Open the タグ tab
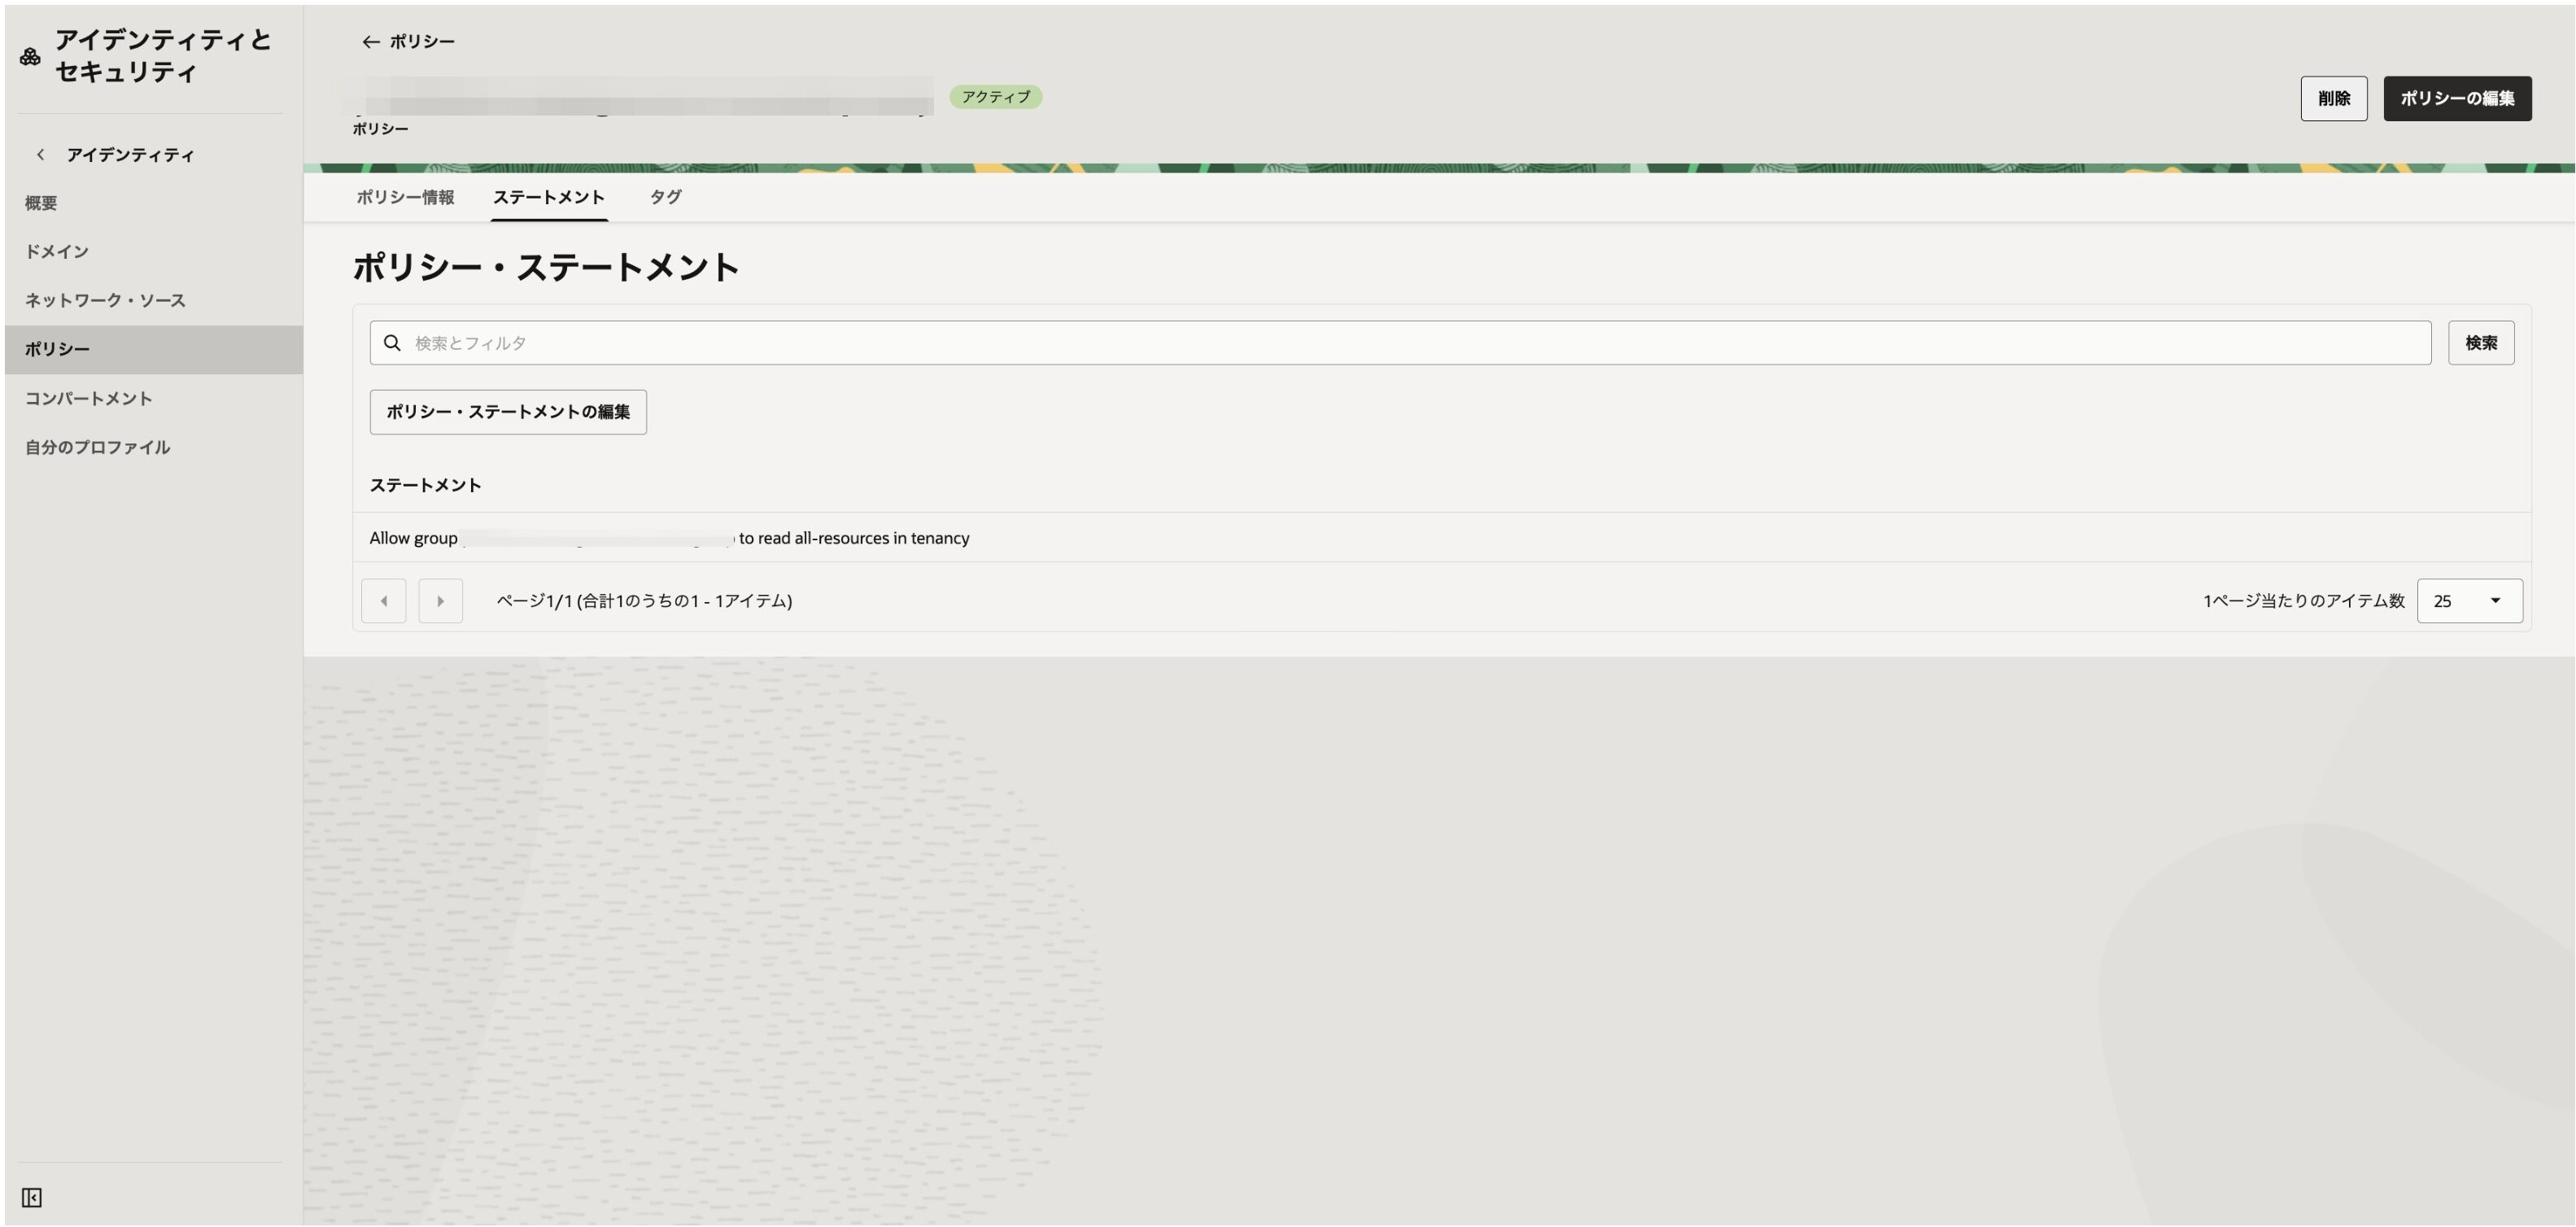Image resolution: width=2576 pixels, height=1227 pixels. (665, 197)
